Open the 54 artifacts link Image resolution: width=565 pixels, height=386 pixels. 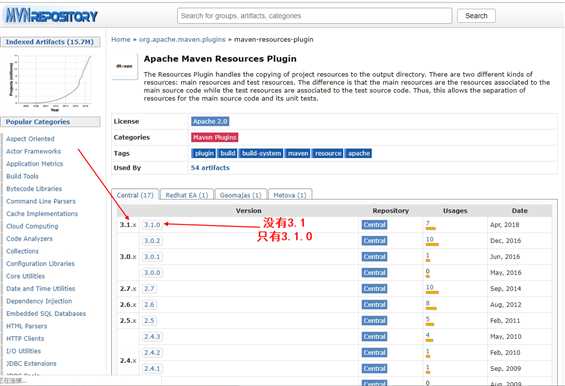(210, 168)
